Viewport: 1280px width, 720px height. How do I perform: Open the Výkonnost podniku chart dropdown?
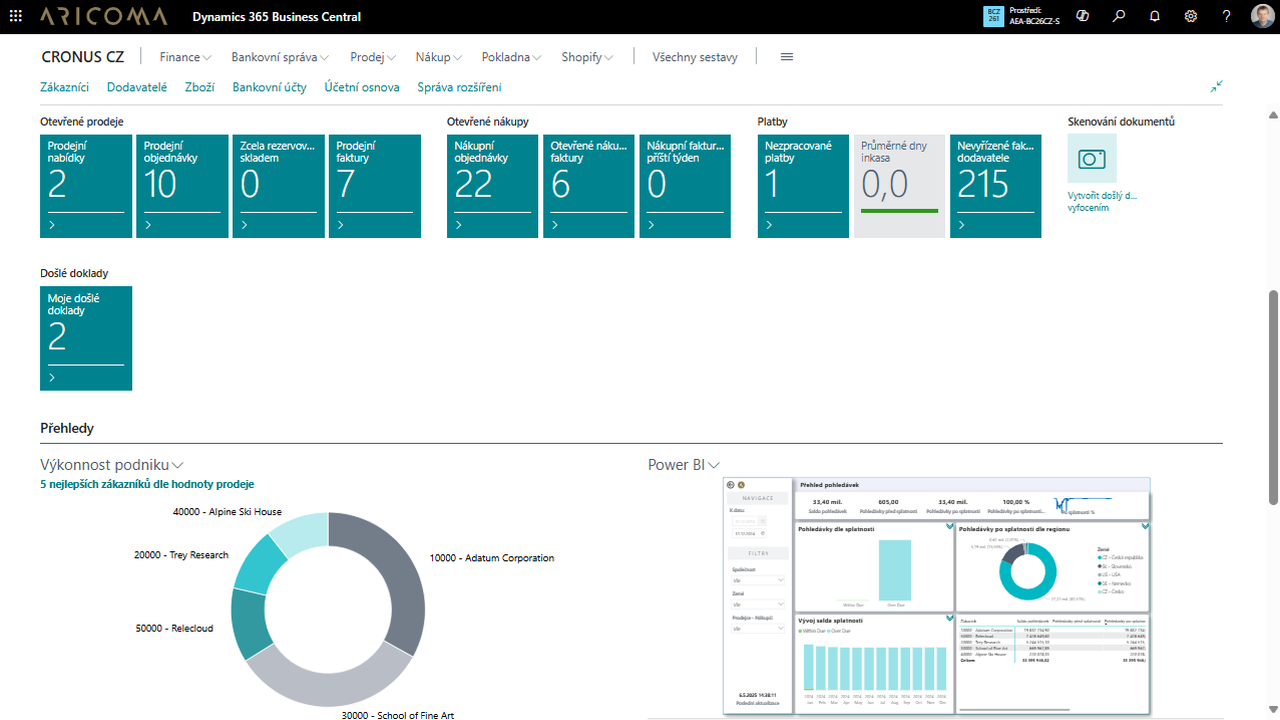(x=178, y=464)
